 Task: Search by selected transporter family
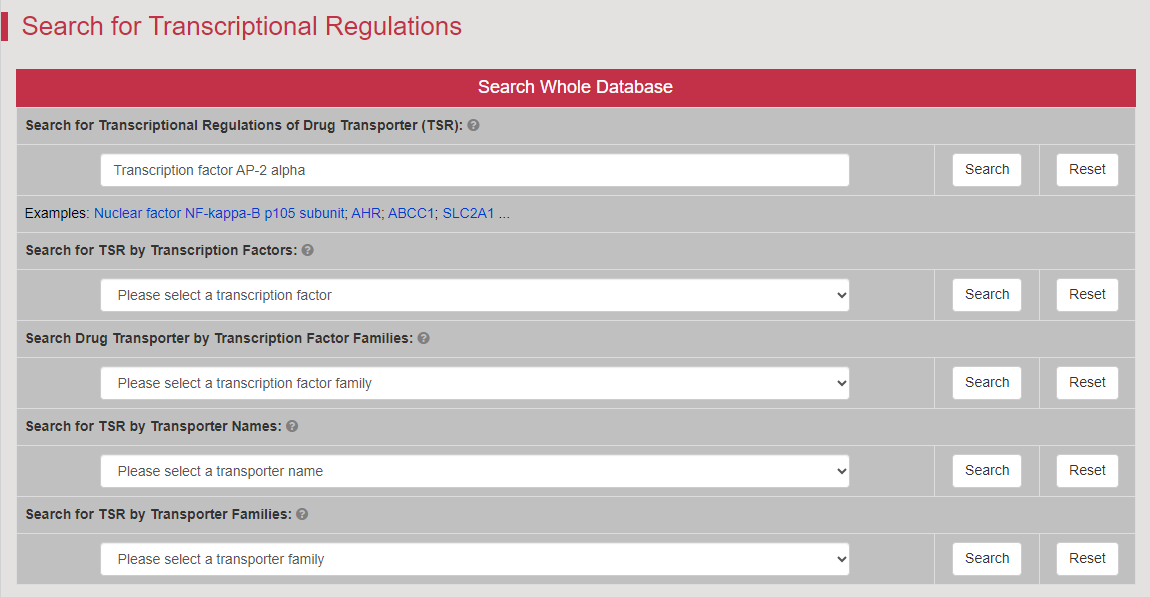coord(986,559)
